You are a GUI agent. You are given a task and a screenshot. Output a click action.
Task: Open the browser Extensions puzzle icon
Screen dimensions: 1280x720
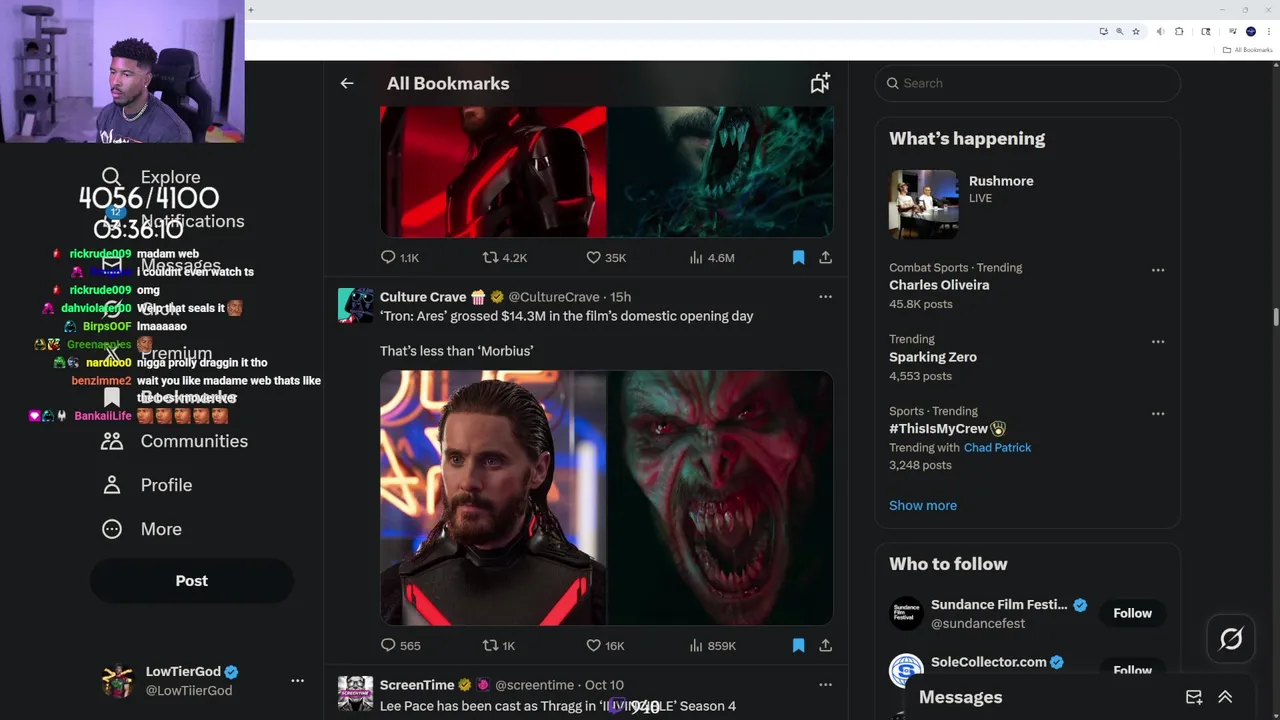(1179, 32)
